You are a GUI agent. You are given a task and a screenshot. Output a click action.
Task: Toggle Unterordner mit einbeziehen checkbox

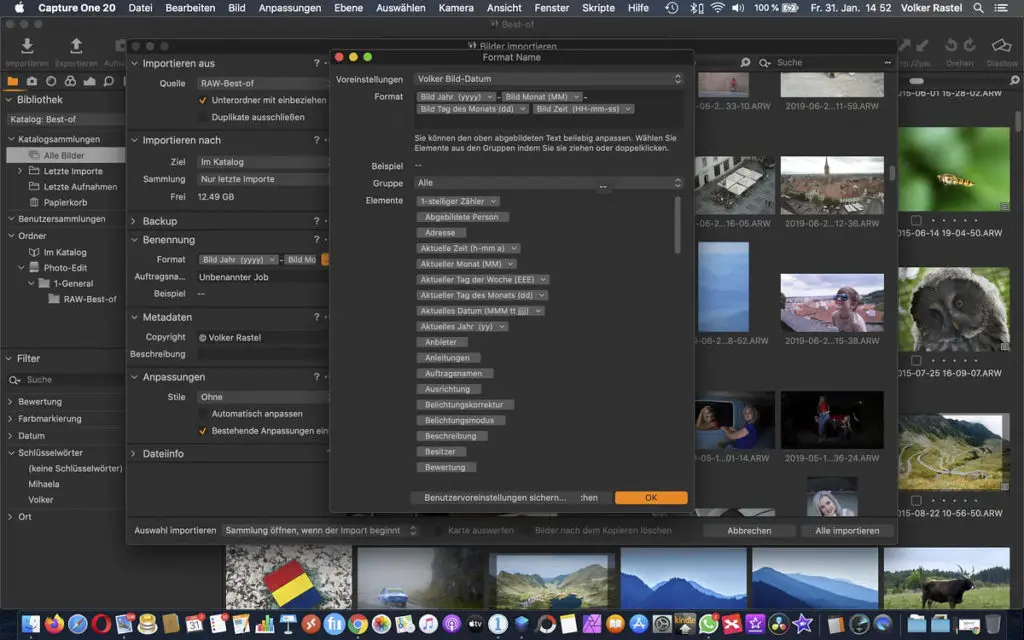(202, 101)
